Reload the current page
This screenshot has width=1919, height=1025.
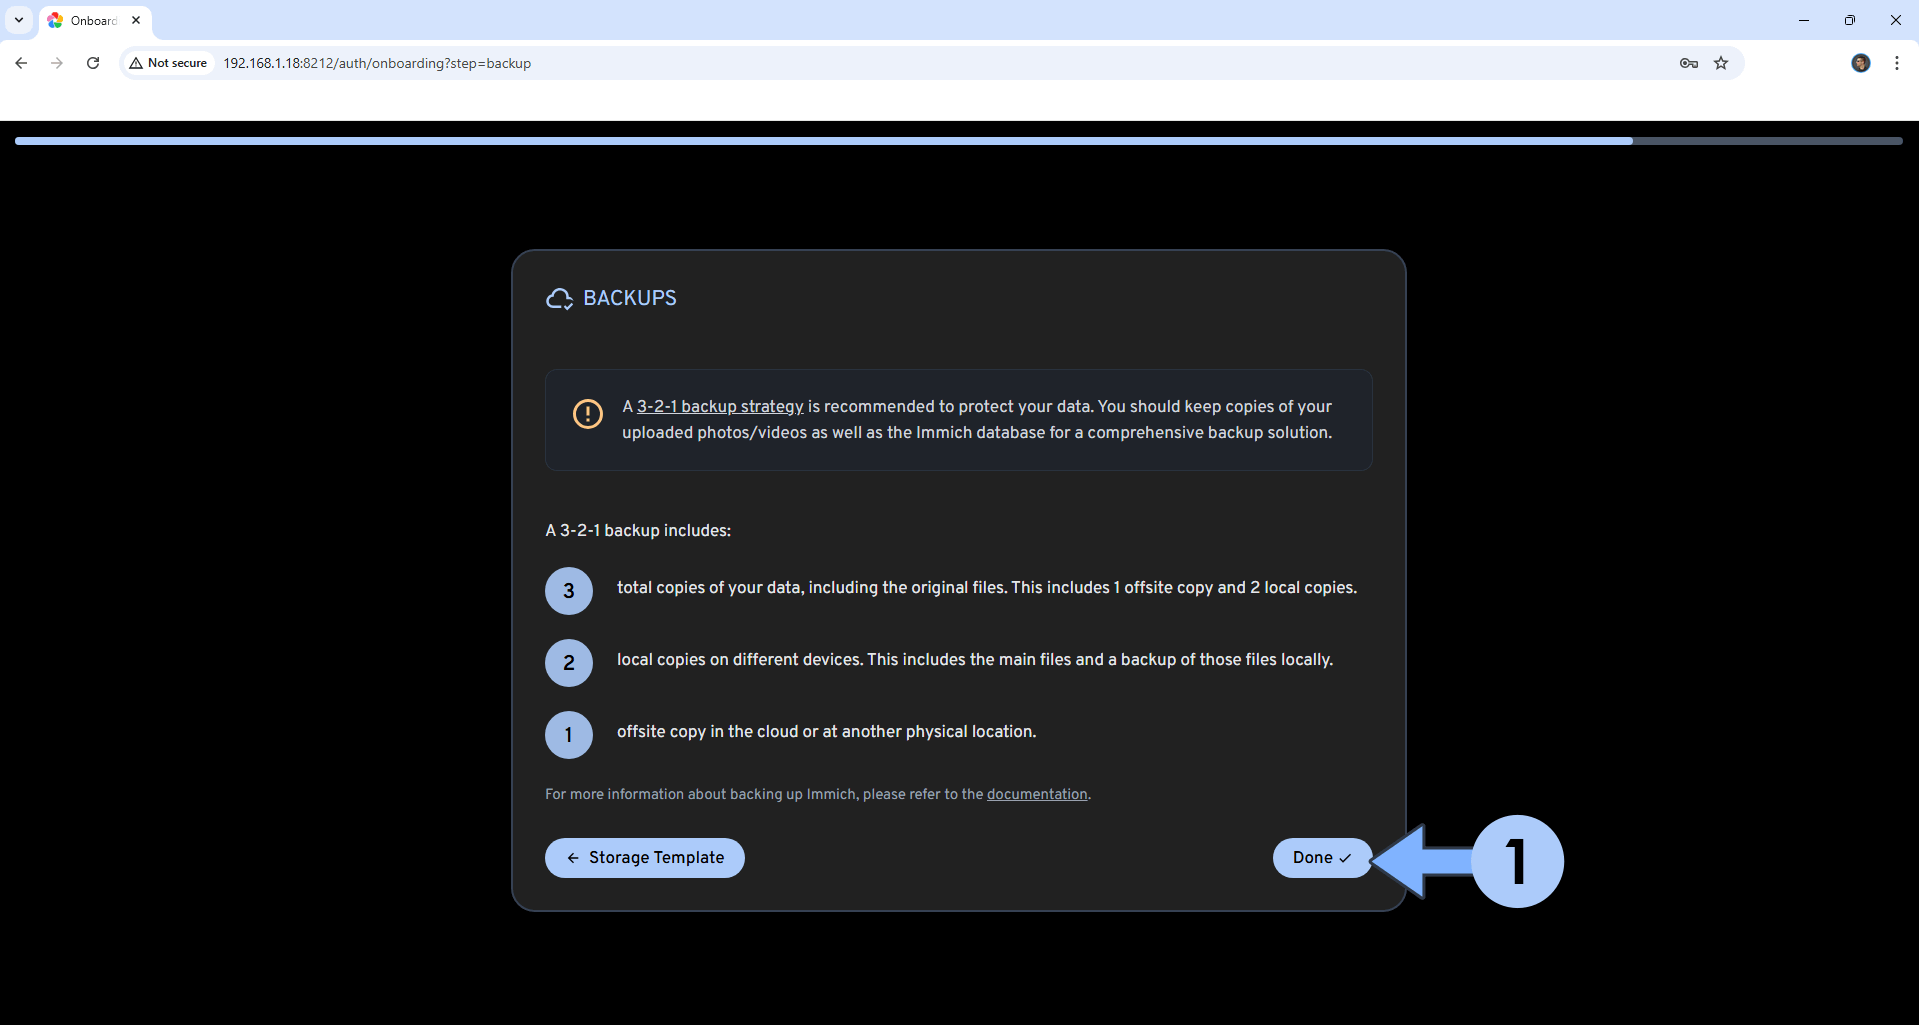93,63
